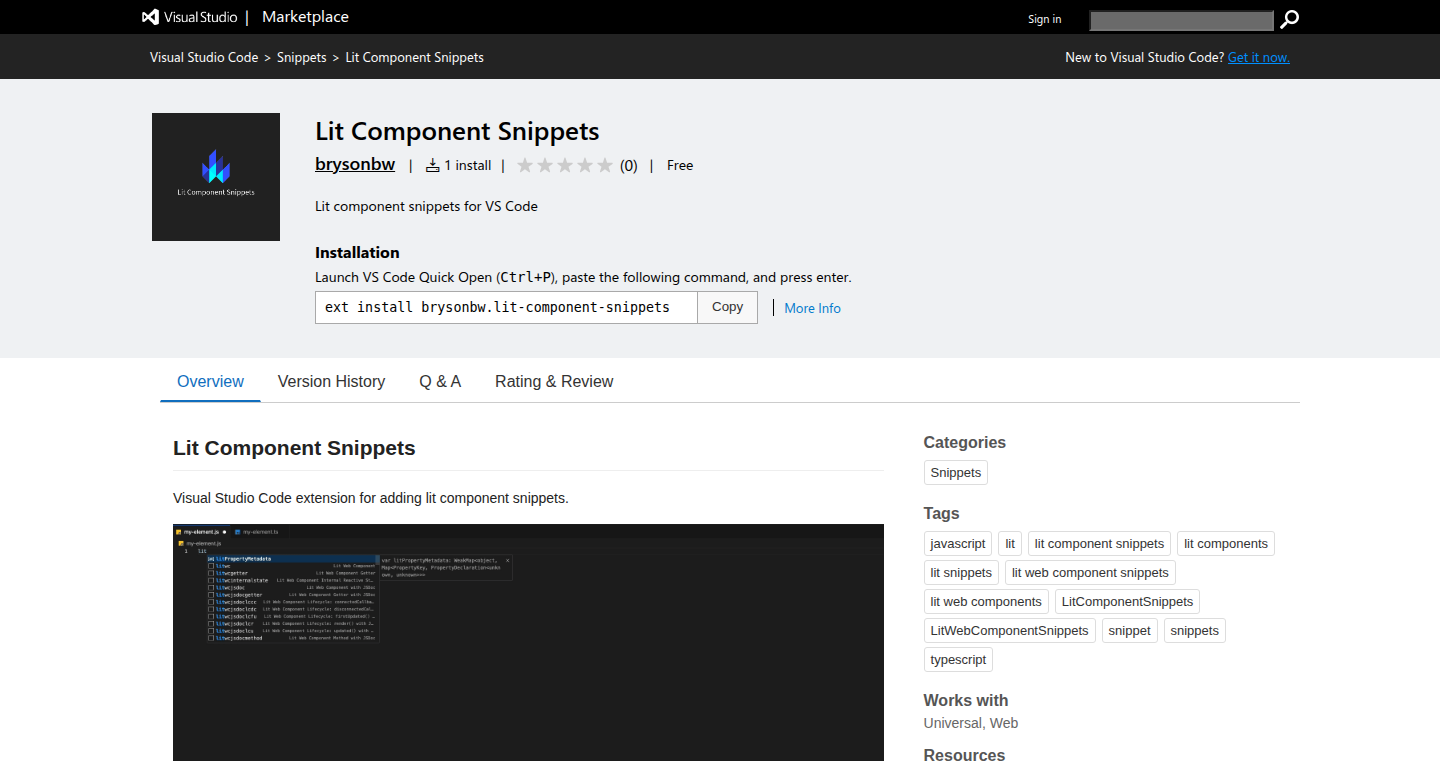Click the Visual Studio logo
Screen dimensions: 1440x761
[190, 17]
